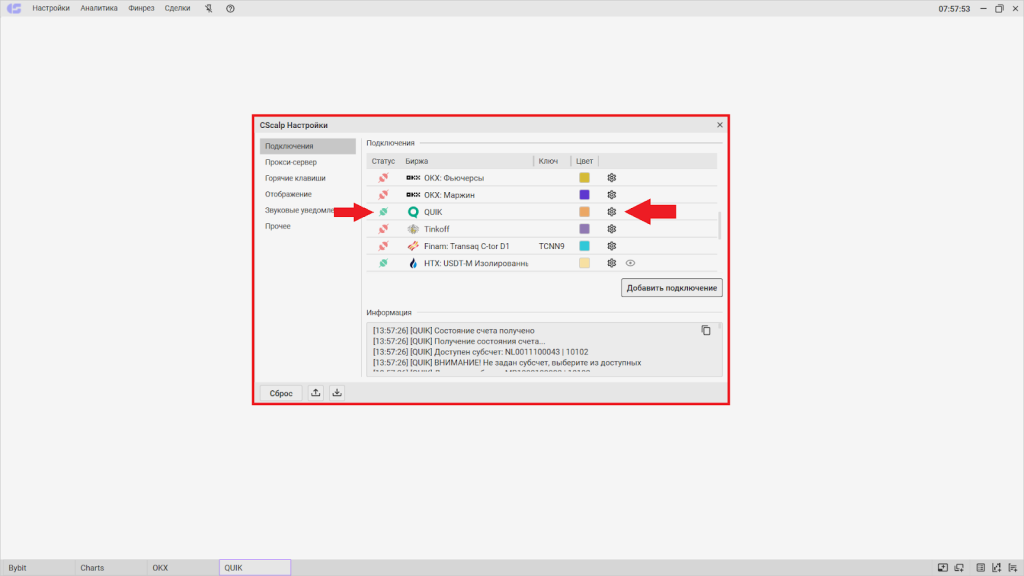This screenshot has width=1024, height=576.
Task: Open the Финрез menu
Action: coord(141,8)
